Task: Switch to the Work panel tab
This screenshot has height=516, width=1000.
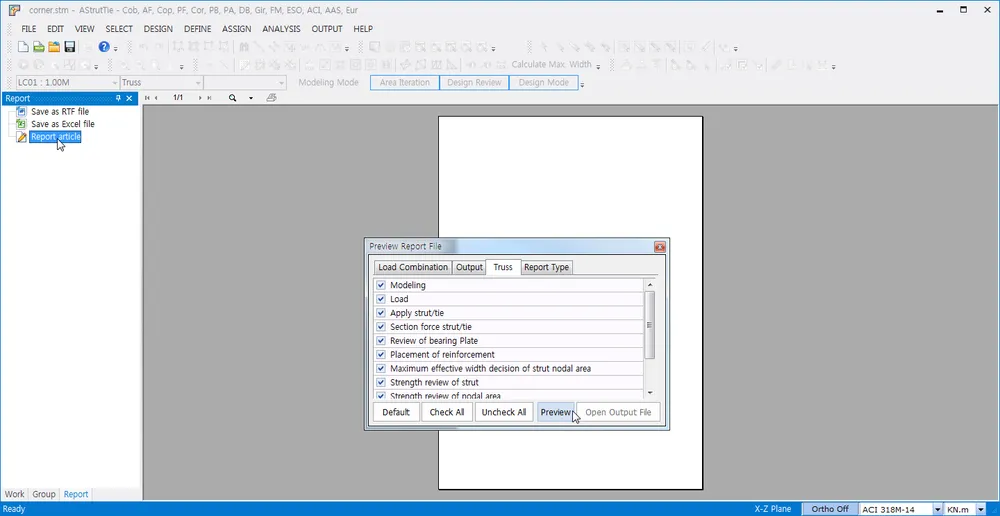Action: click(15, 494)
